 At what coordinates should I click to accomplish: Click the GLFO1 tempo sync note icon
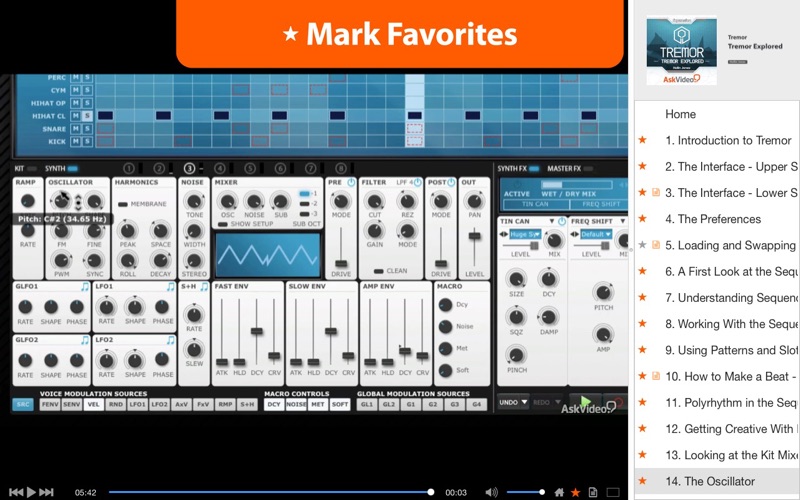pos(85,287)
